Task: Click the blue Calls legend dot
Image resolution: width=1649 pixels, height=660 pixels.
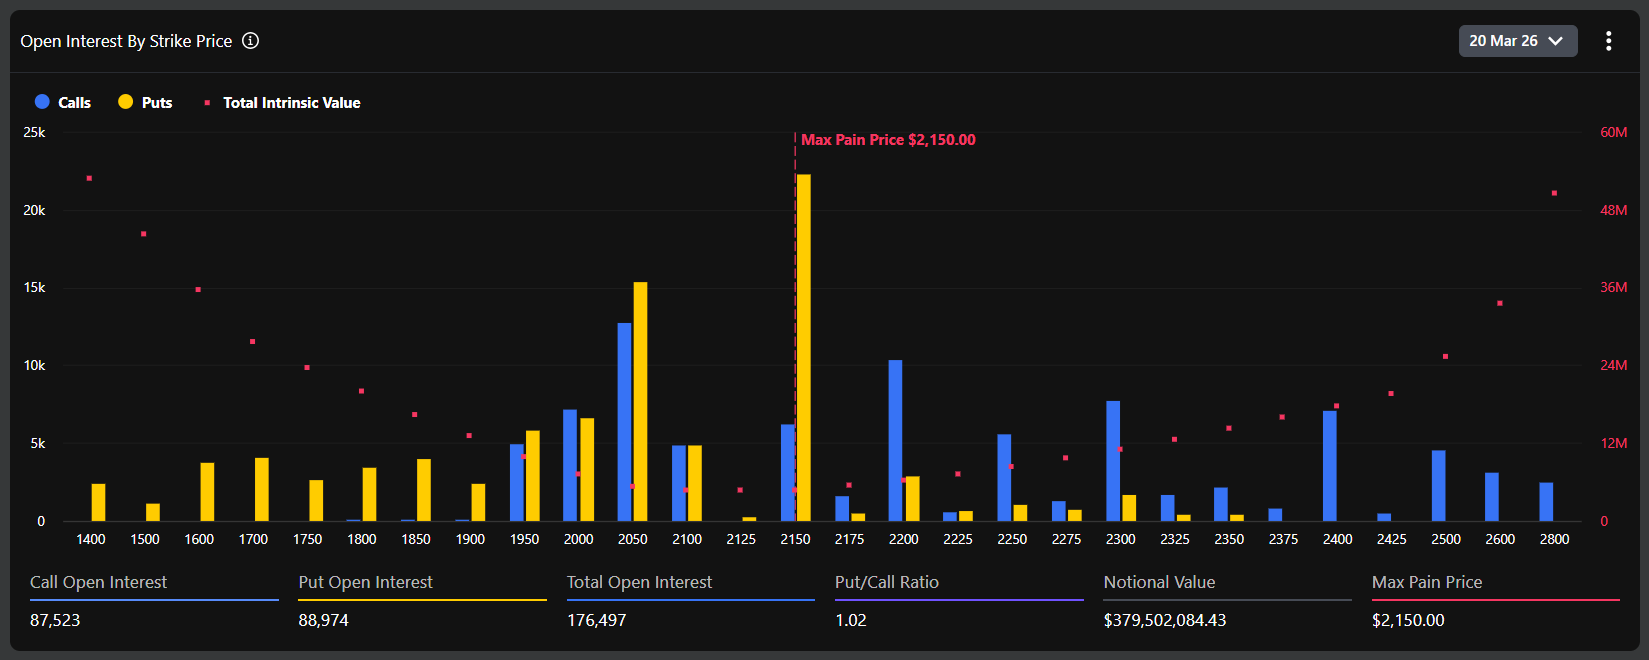Action: [x=42, y=102]
